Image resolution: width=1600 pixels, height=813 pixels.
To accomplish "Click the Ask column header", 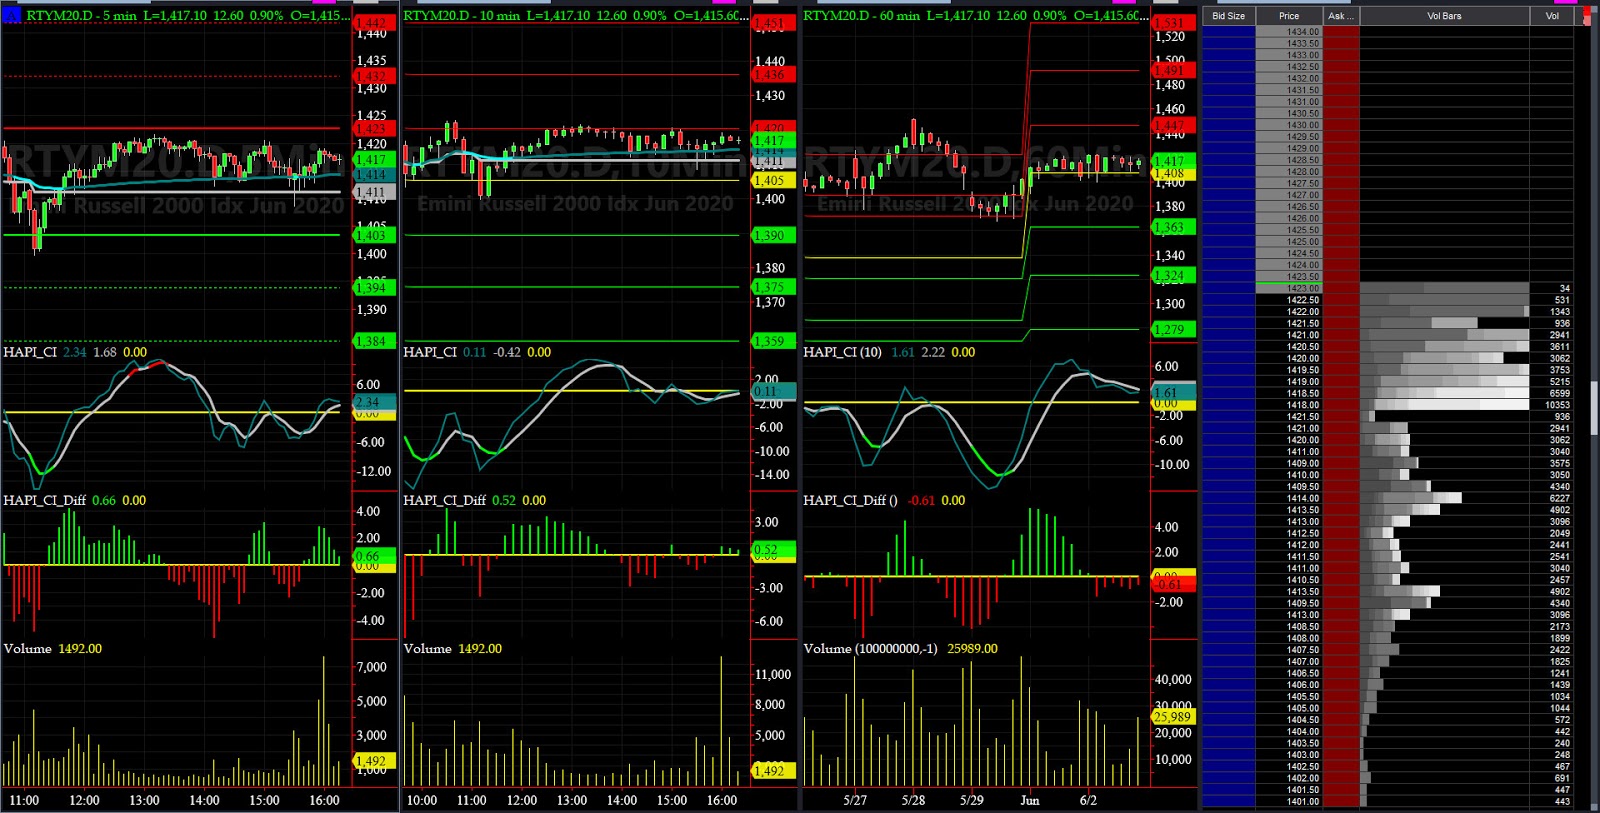I will (x=1341, y=16).
